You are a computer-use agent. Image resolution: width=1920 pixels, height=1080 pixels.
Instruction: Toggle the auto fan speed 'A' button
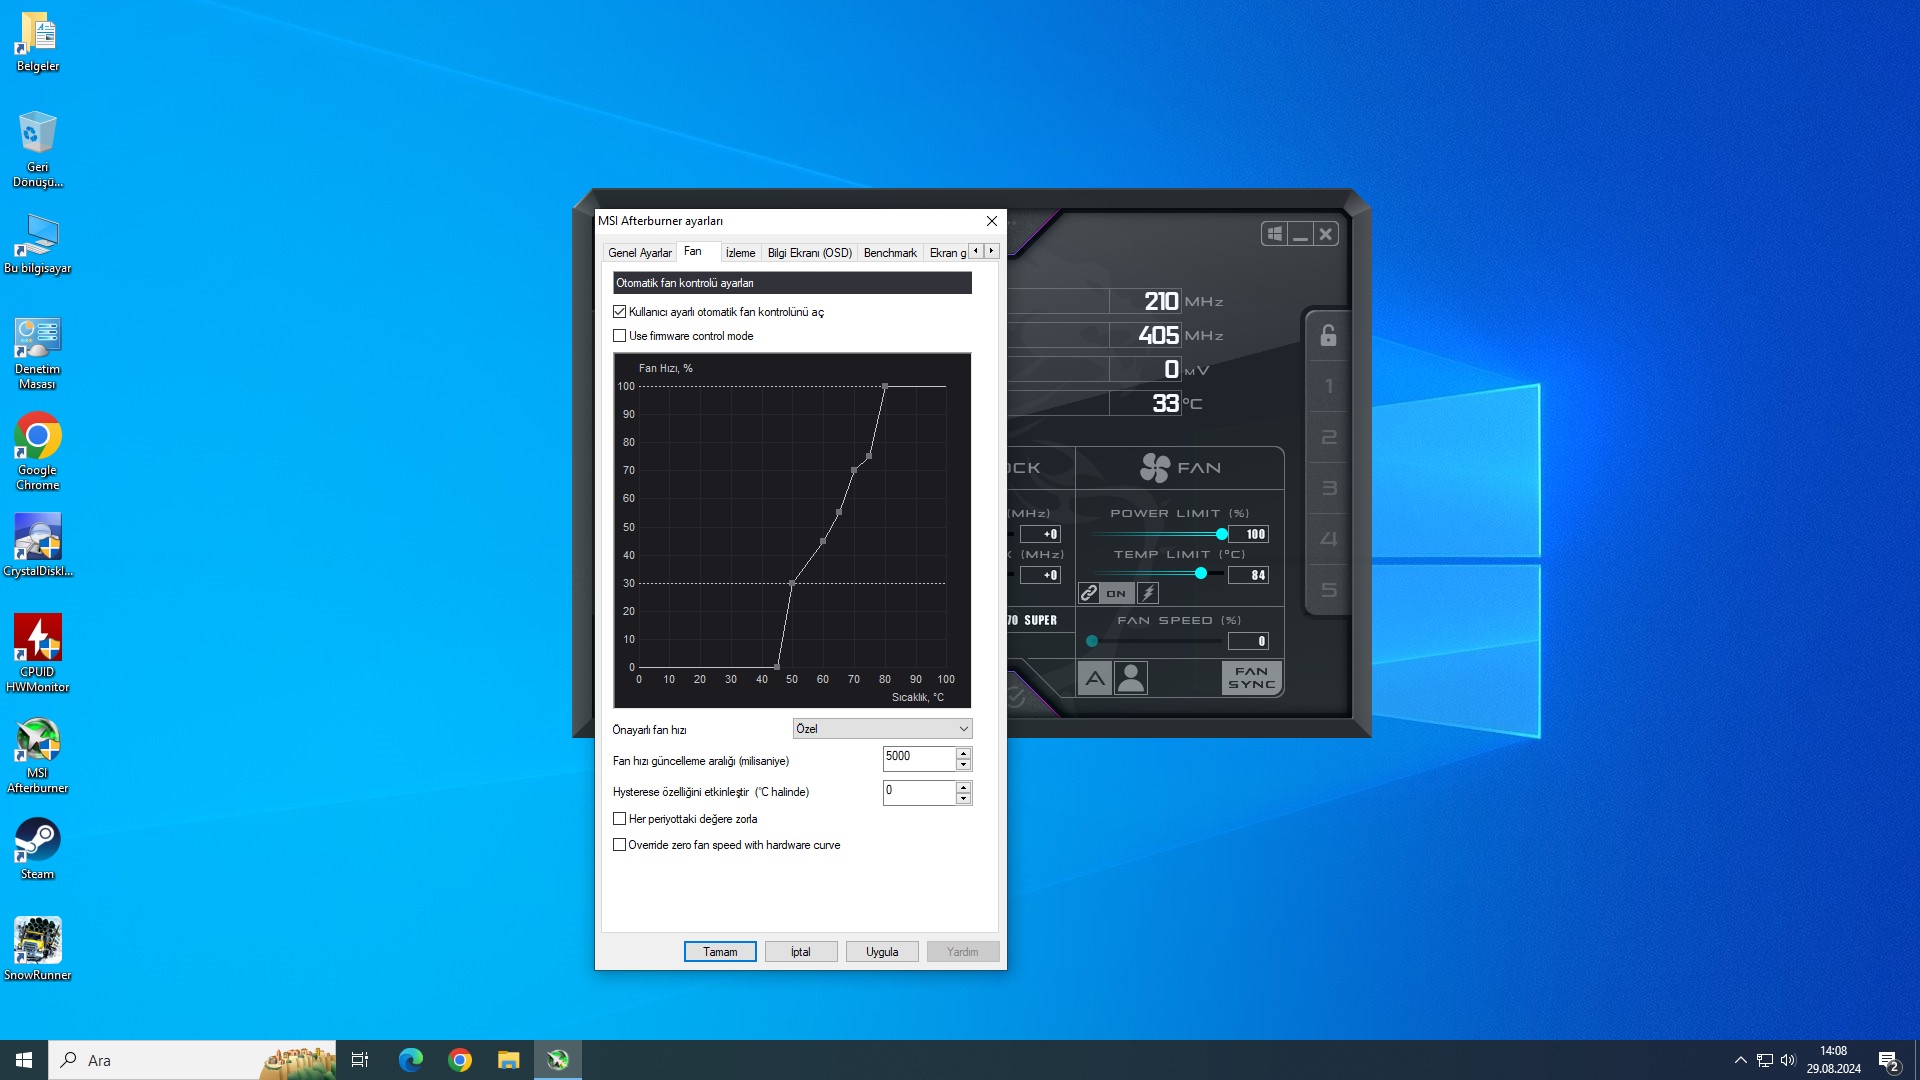pyautogui.click(x=1095, y=679)
